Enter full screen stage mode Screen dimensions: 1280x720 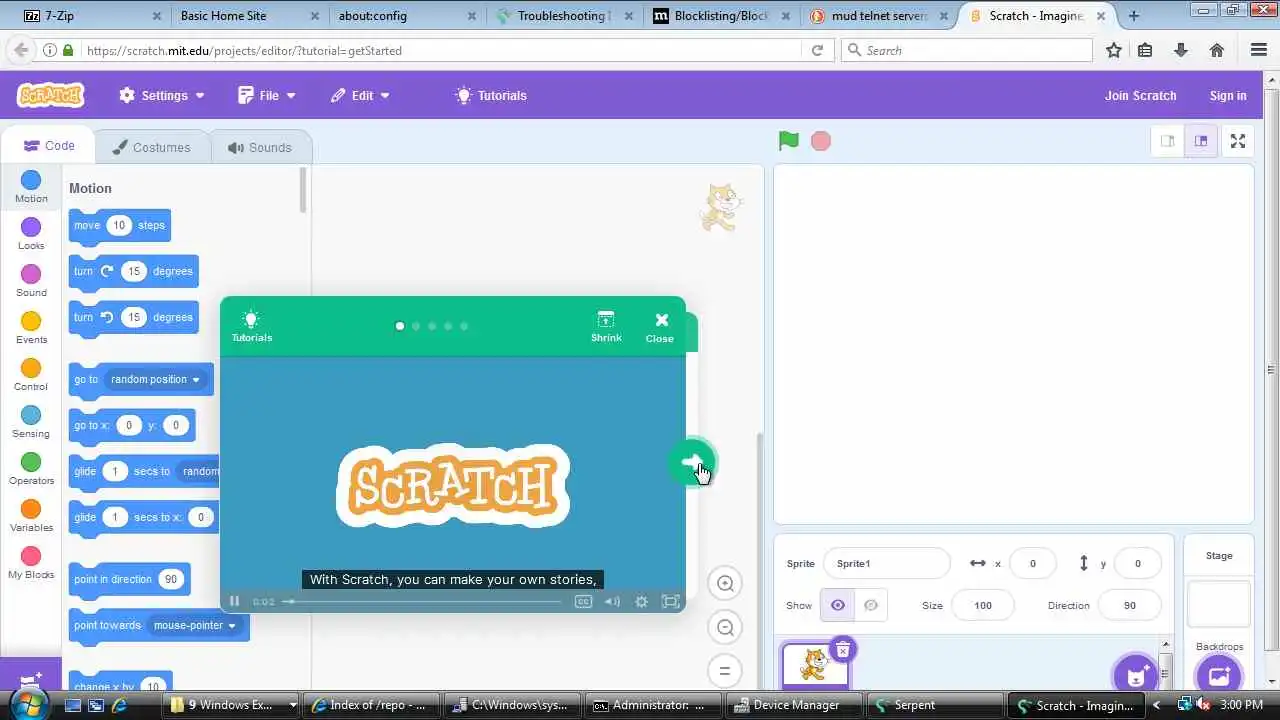tap(1238, 141)
